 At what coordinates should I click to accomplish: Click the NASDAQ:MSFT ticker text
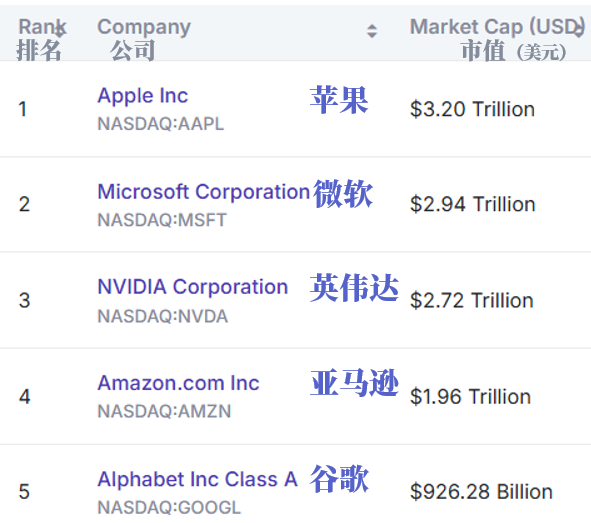click(162, 220)
